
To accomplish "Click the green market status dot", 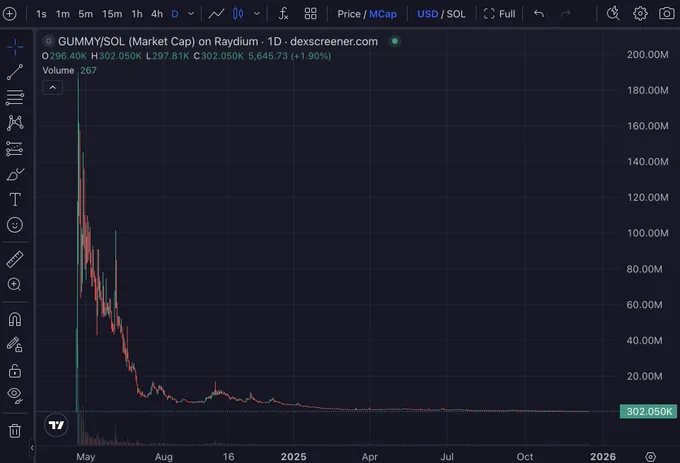I will click(x=395, y=41).
